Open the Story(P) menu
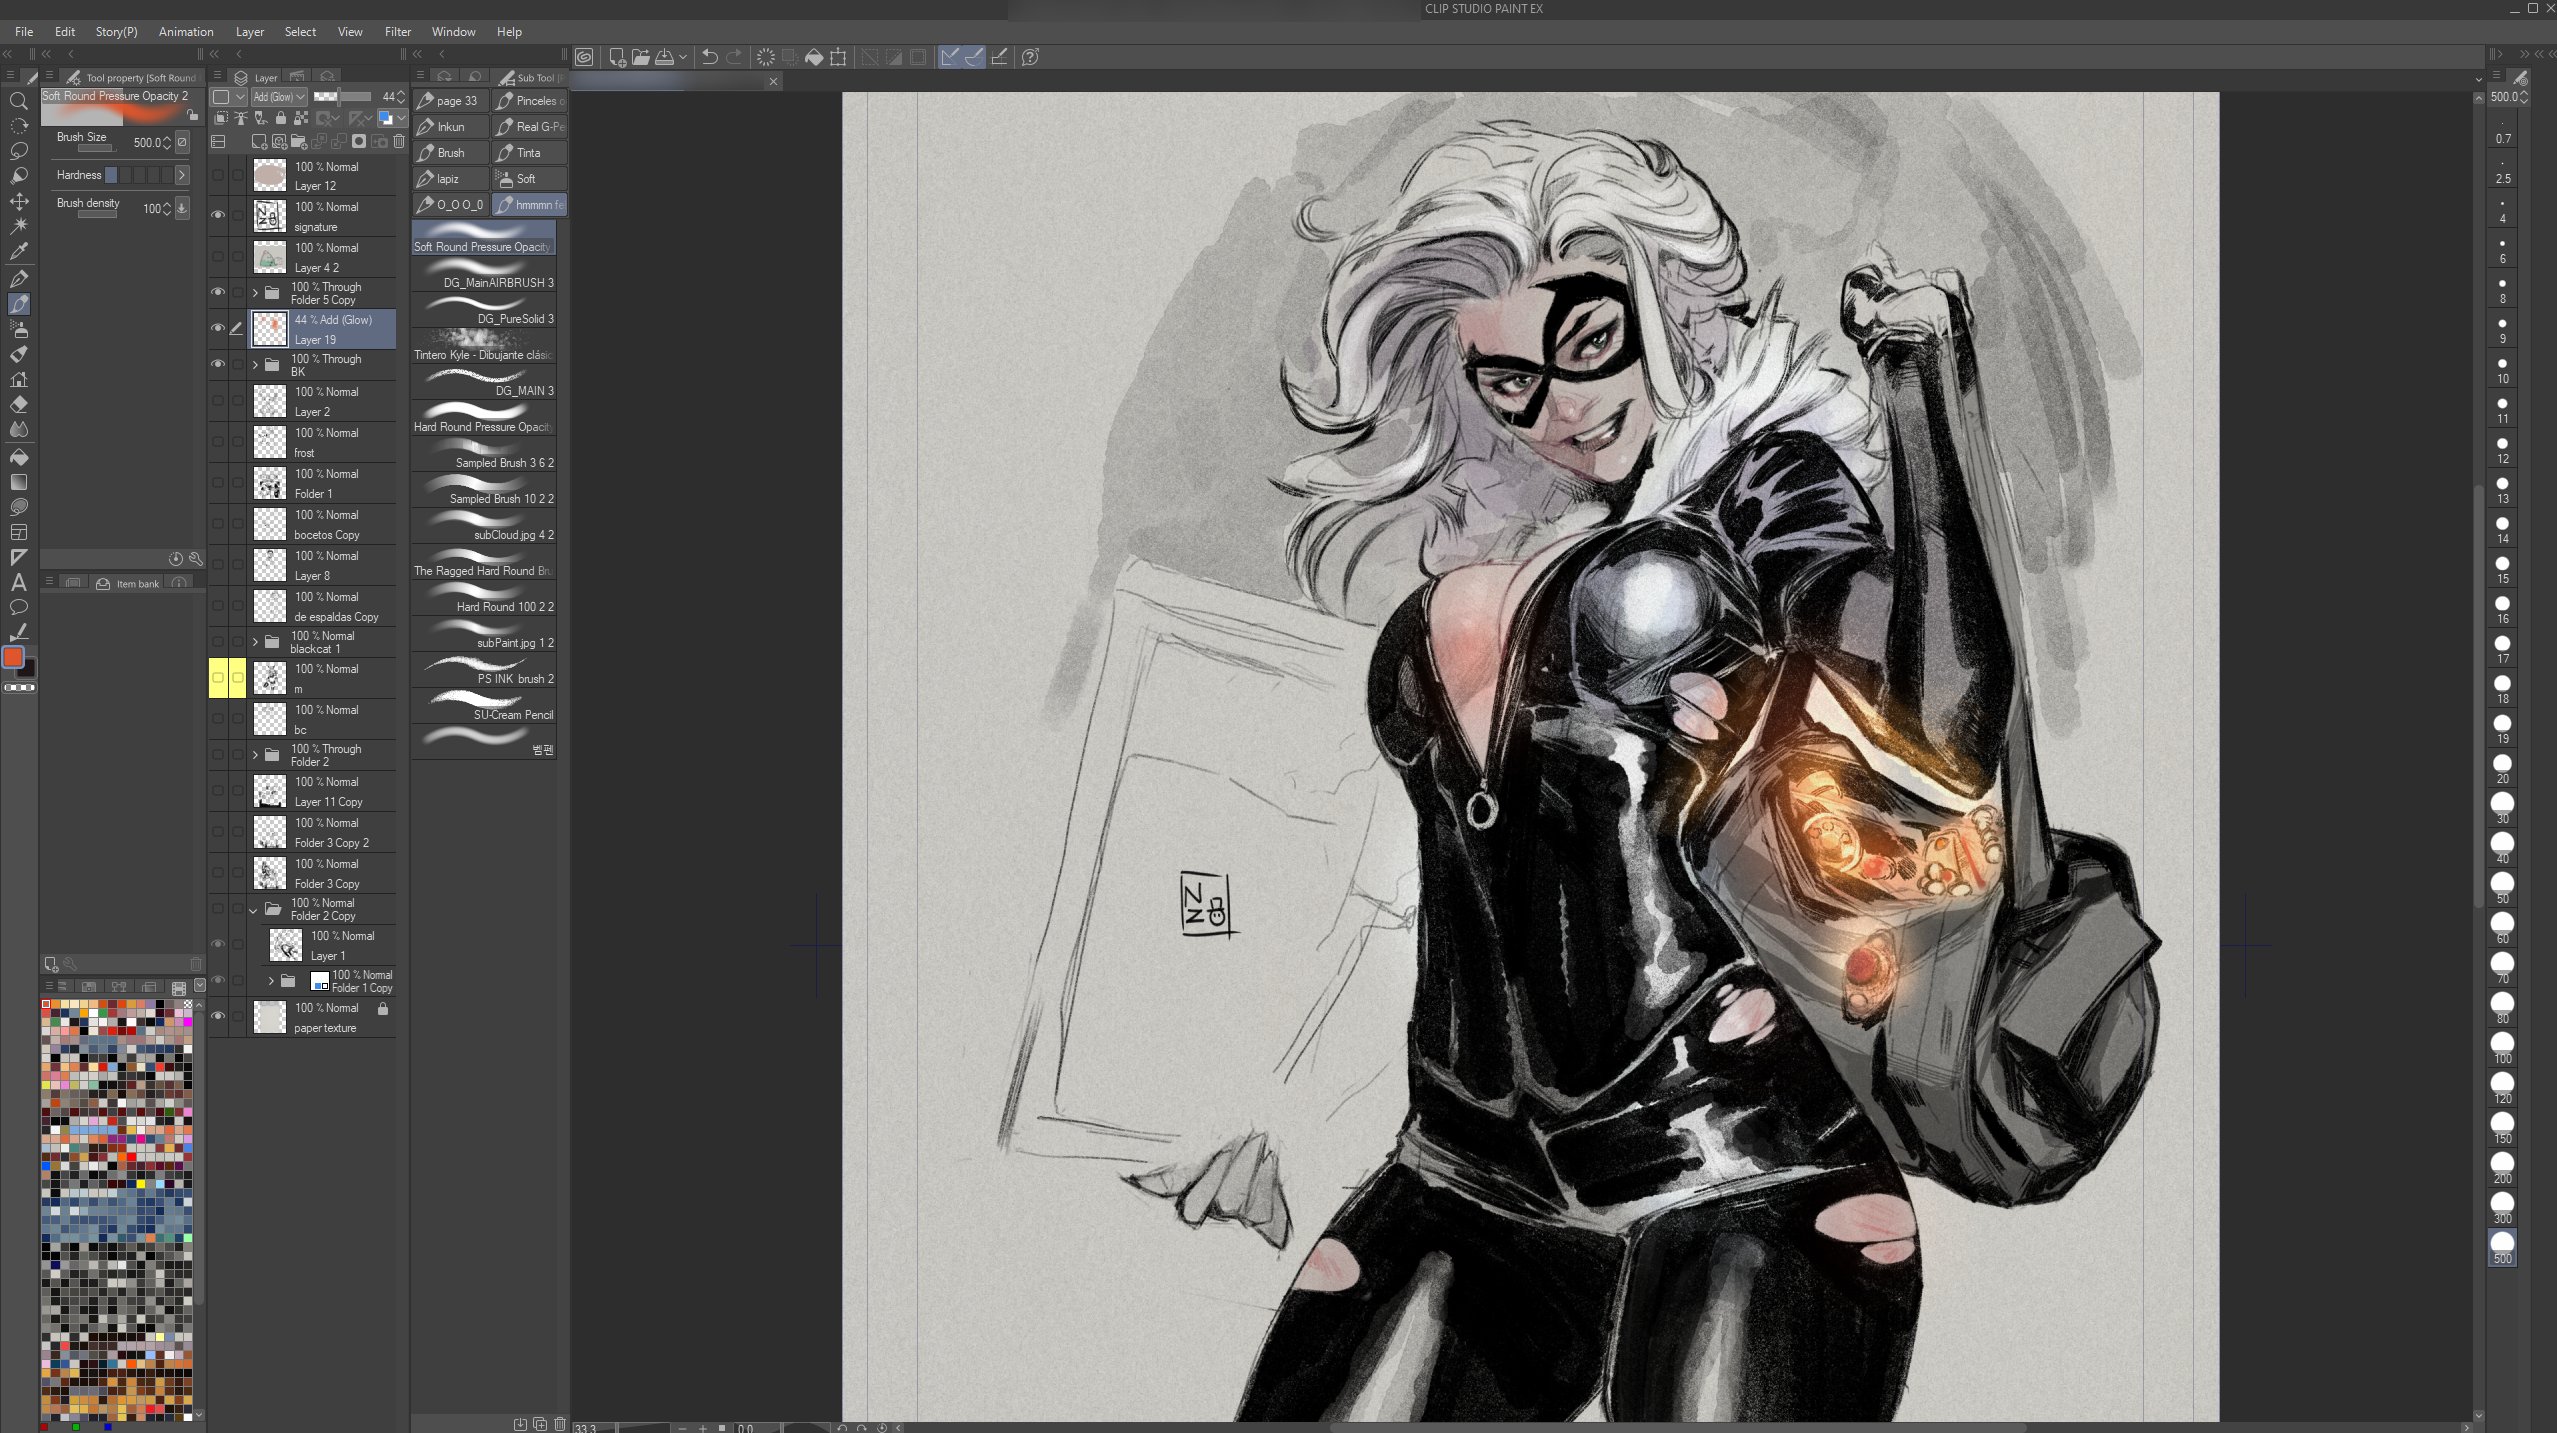Viewport: 2557px width, 1433px height. 117,32
